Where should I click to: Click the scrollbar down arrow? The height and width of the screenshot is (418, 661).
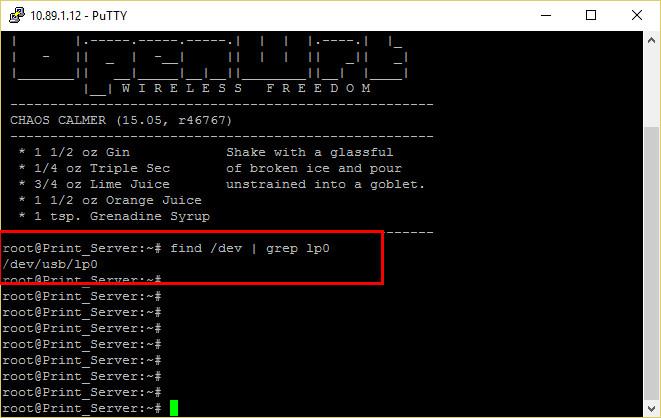click(x=651, y=408)
